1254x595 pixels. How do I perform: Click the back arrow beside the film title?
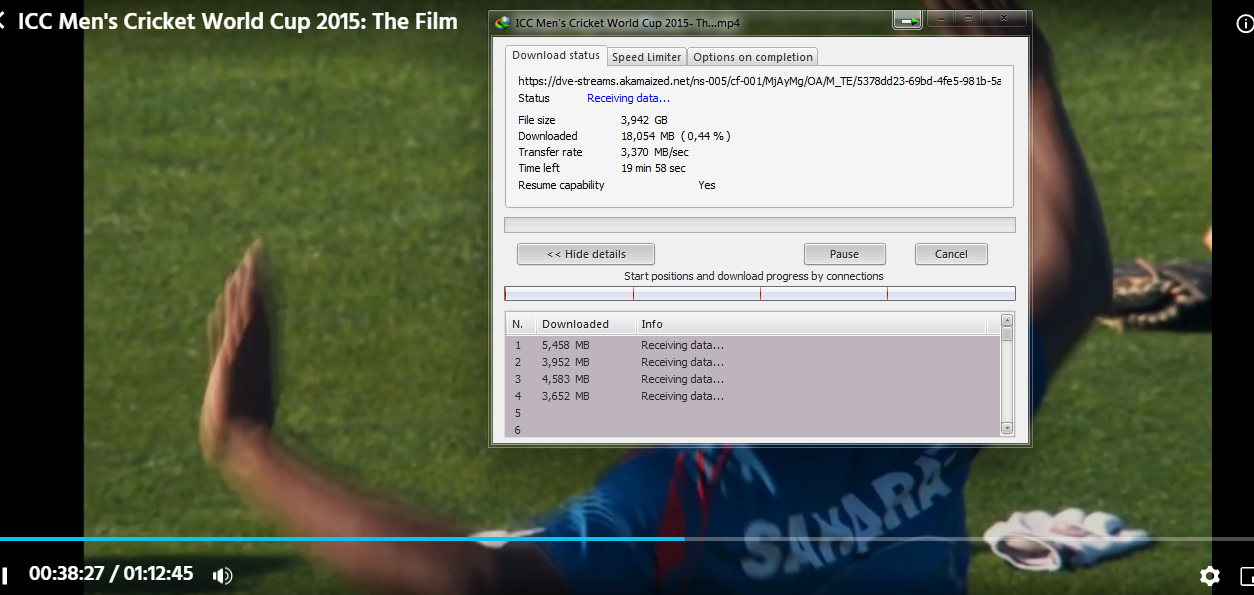click(3, 21)
